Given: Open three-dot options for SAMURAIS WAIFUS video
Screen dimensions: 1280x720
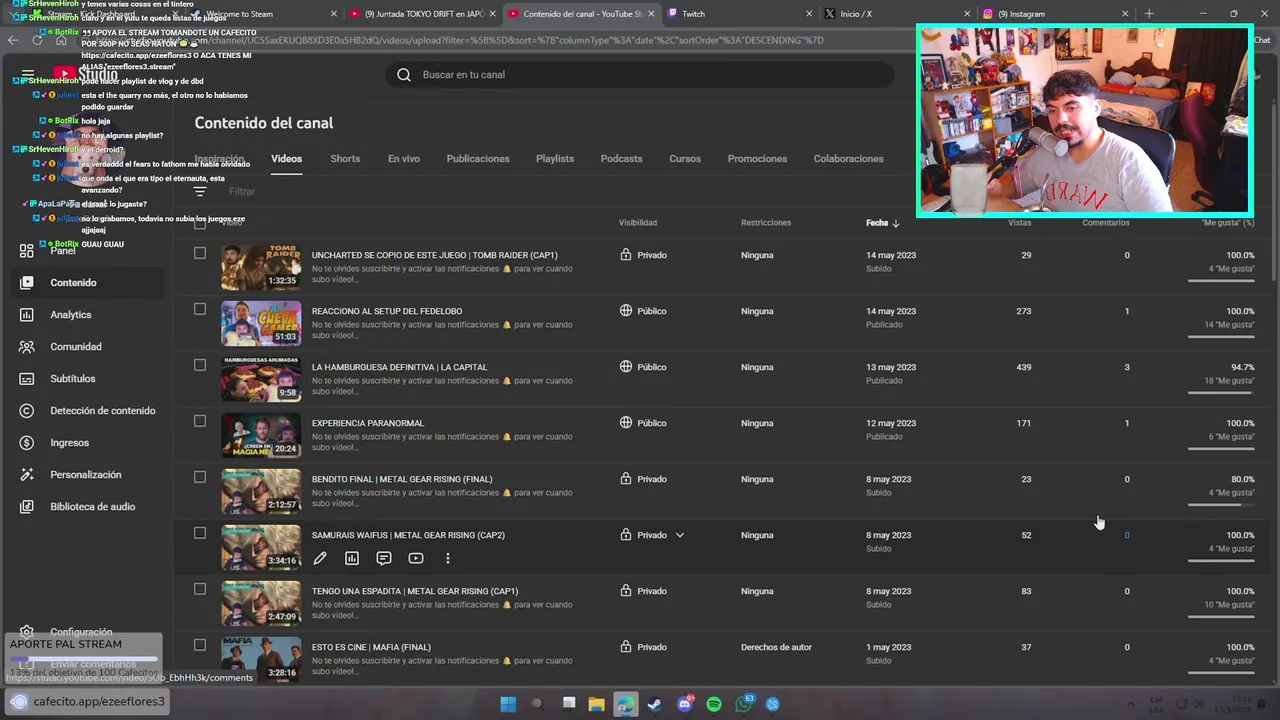Looking at the screenshot, I should point(448,559).
